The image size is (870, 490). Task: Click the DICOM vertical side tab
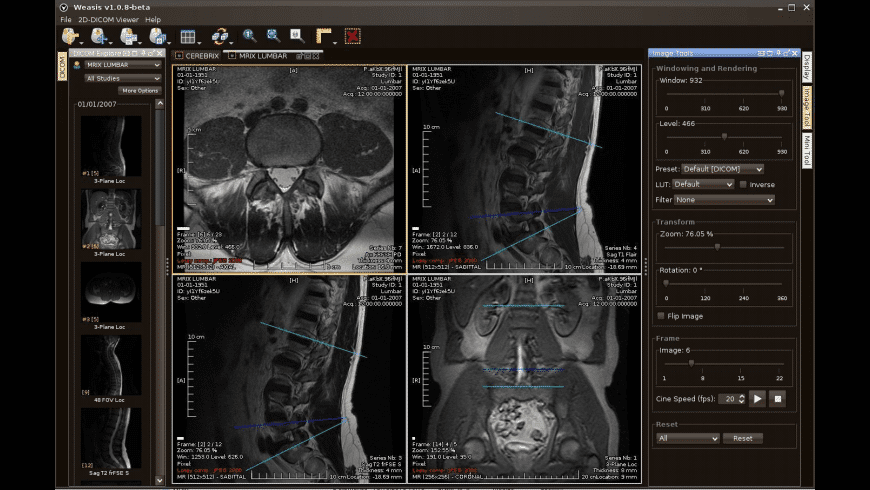62,67
